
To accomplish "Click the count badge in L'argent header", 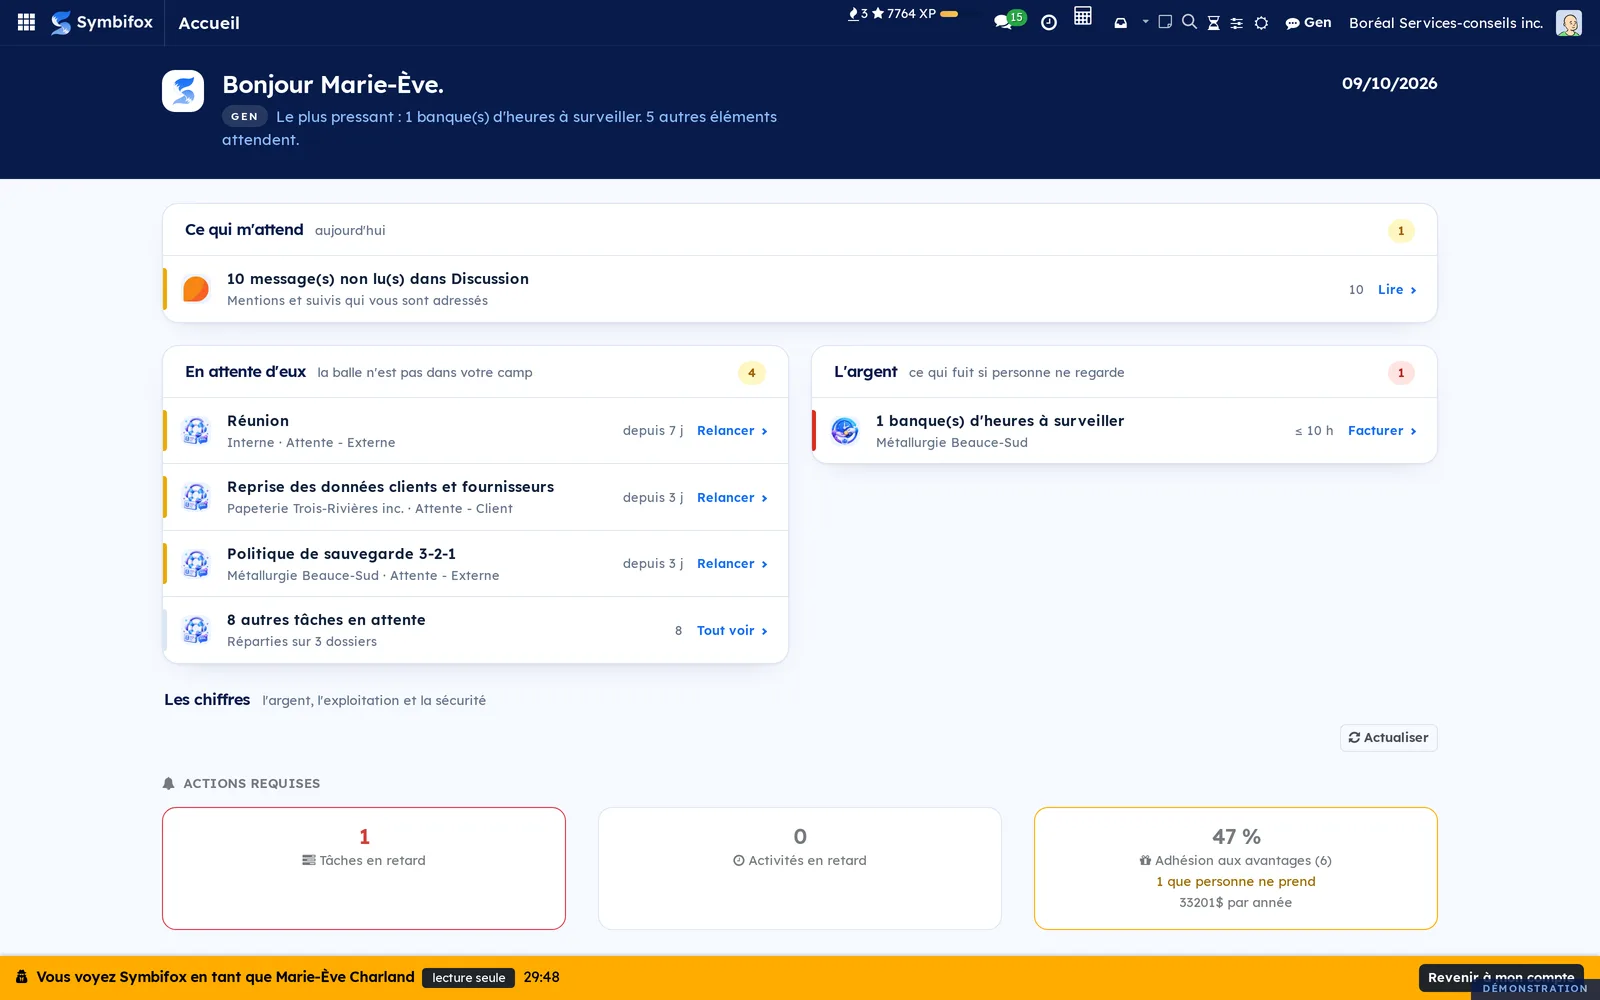I will (1401, 373).
